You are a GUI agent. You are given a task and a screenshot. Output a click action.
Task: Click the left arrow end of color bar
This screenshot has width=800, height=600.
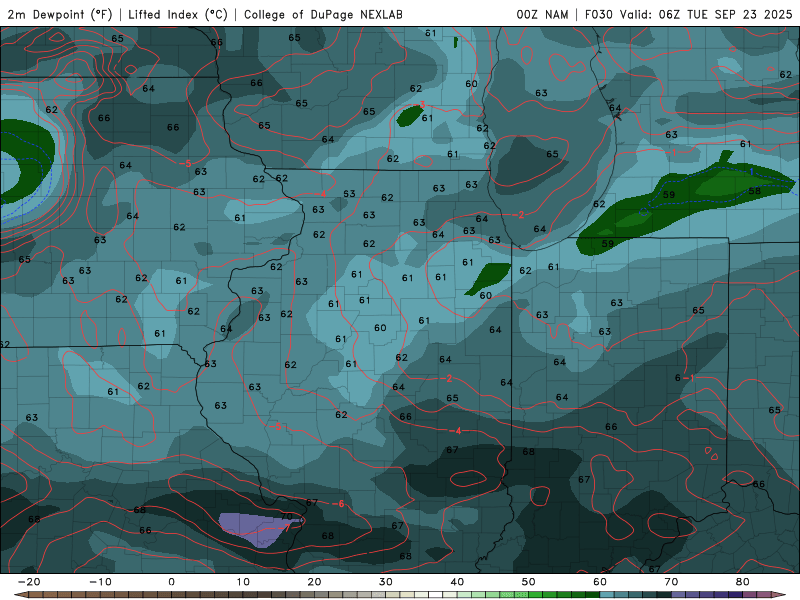(x=20, y=595)
